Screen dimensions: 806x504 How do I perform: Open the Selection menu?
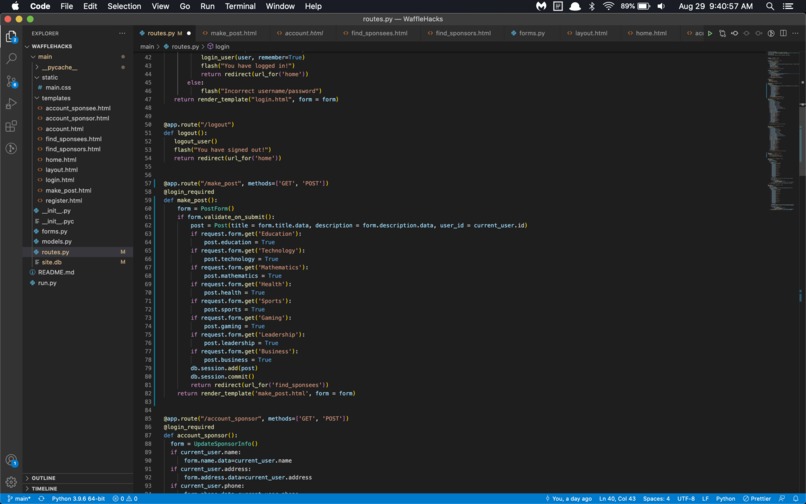point(124,6)
